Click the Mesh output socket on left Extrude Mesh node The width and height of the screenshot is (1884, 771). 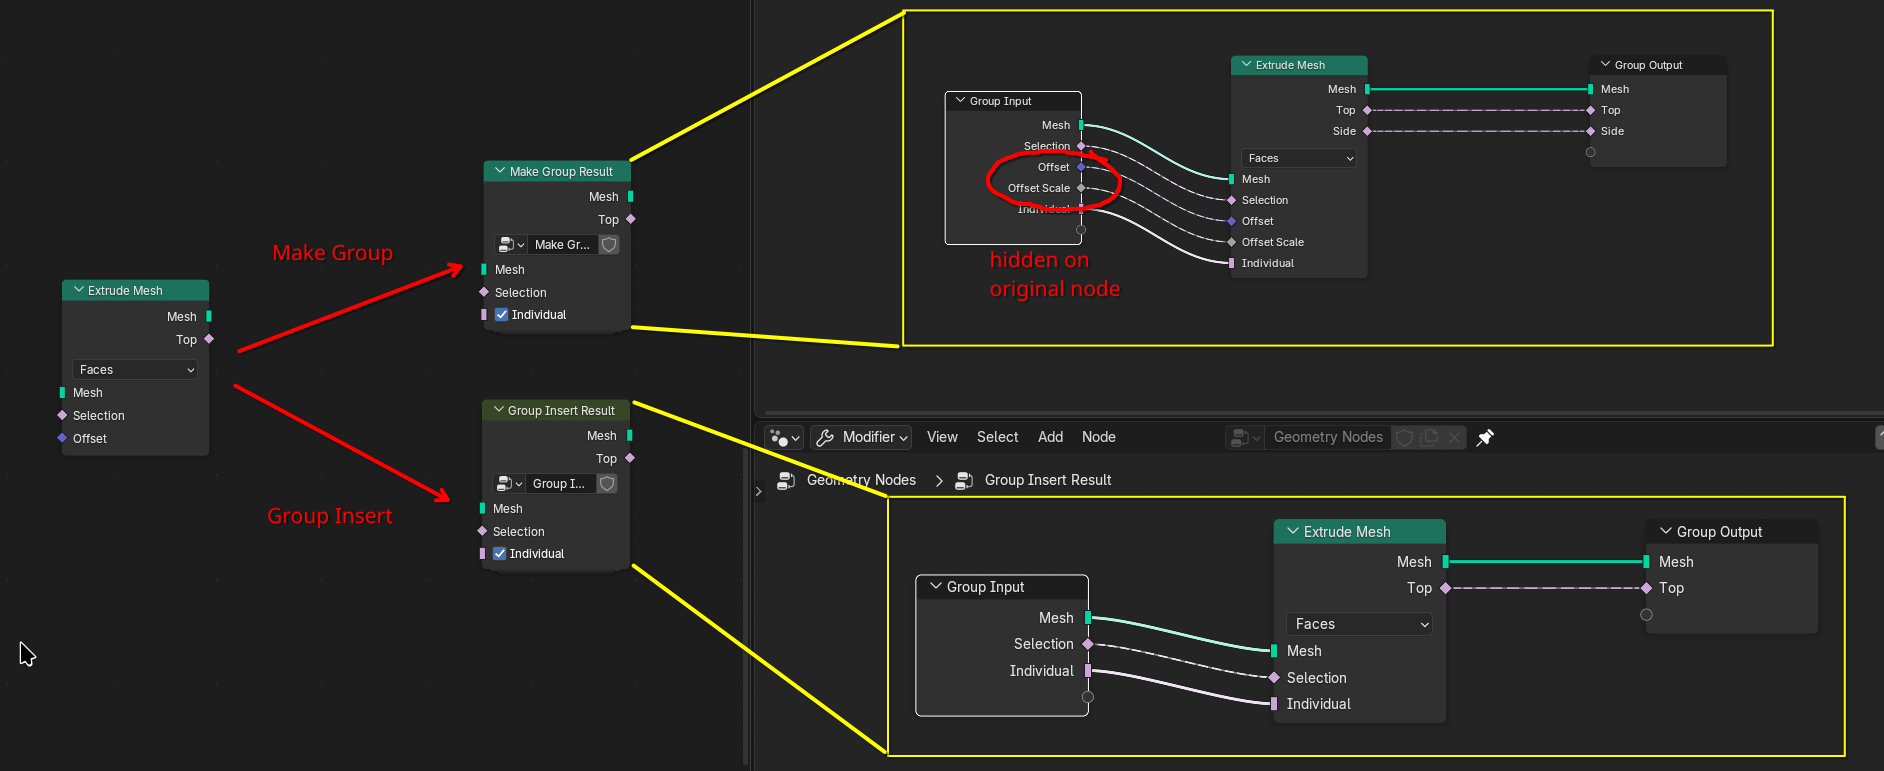pos(209,316)
